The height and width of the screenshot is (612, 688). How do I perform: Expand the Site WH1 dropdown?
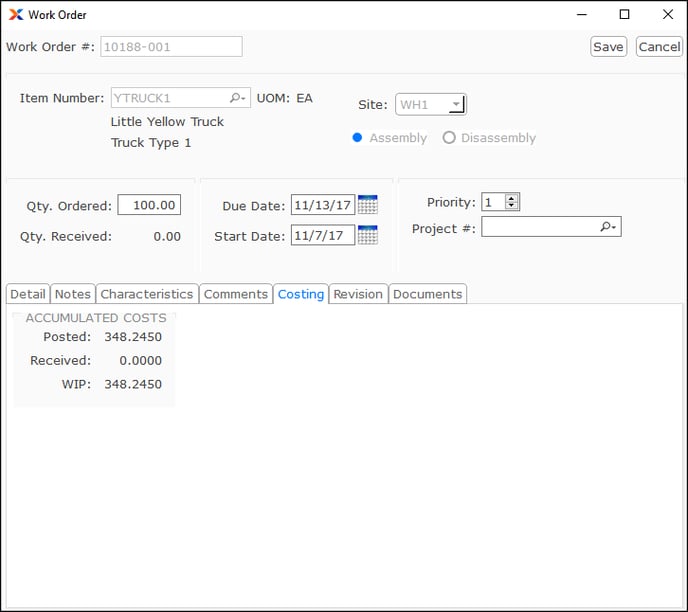pyautogui.click(x=456, y=104)
